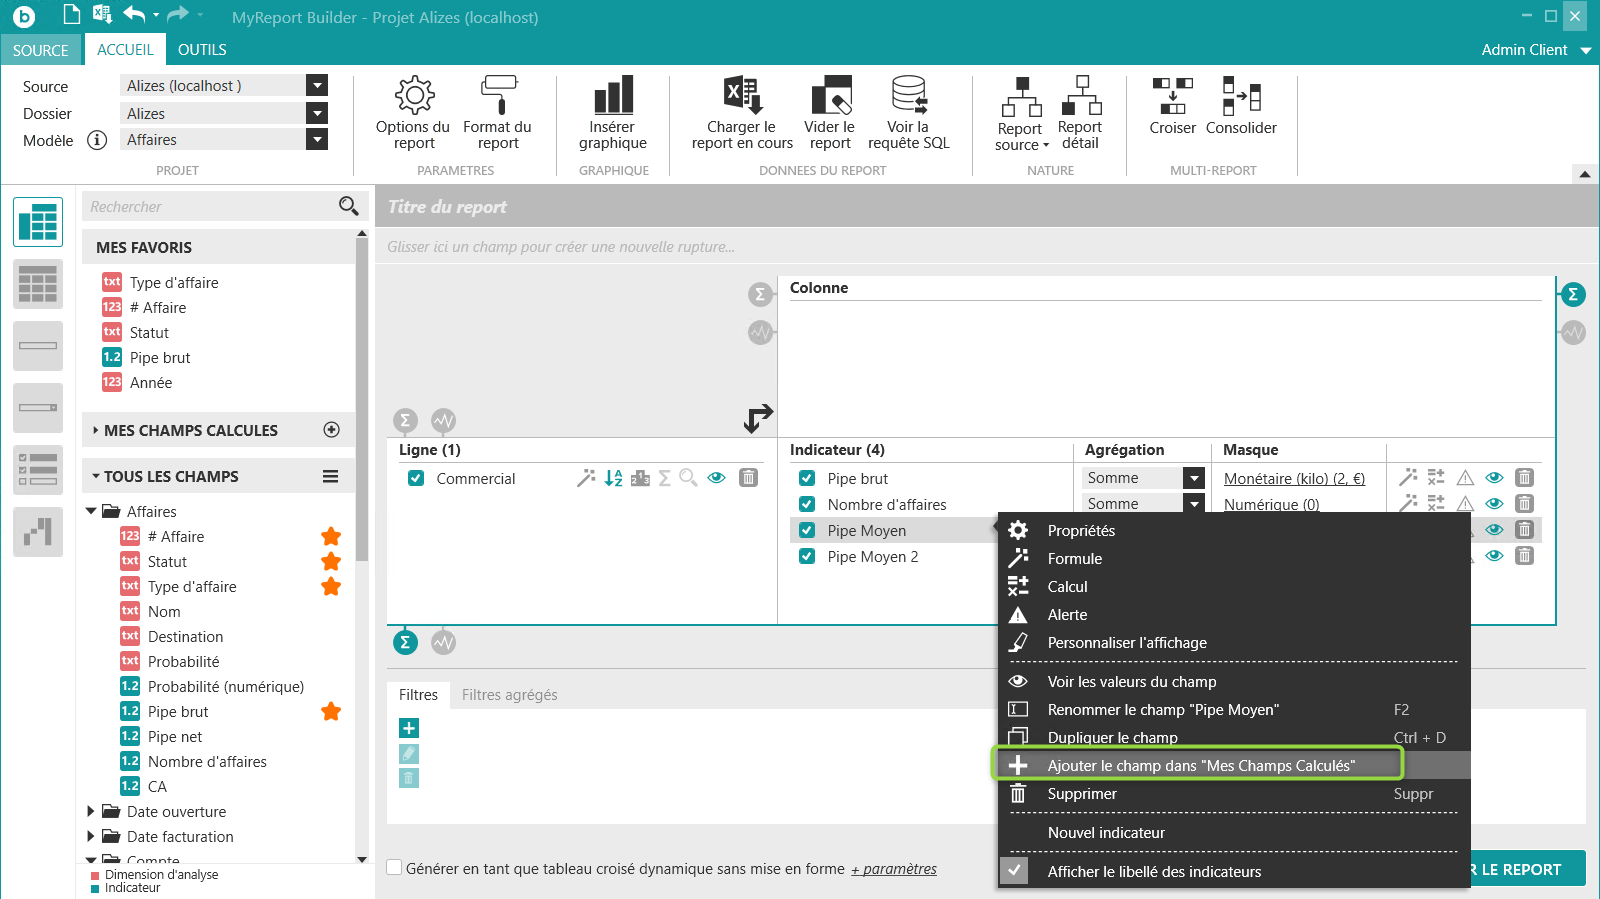Select Ajouter le champ dans Mes Champs Calculés
Image resolution: width=1600 pixels, height=899 pixels.
tap(1200, 765)
